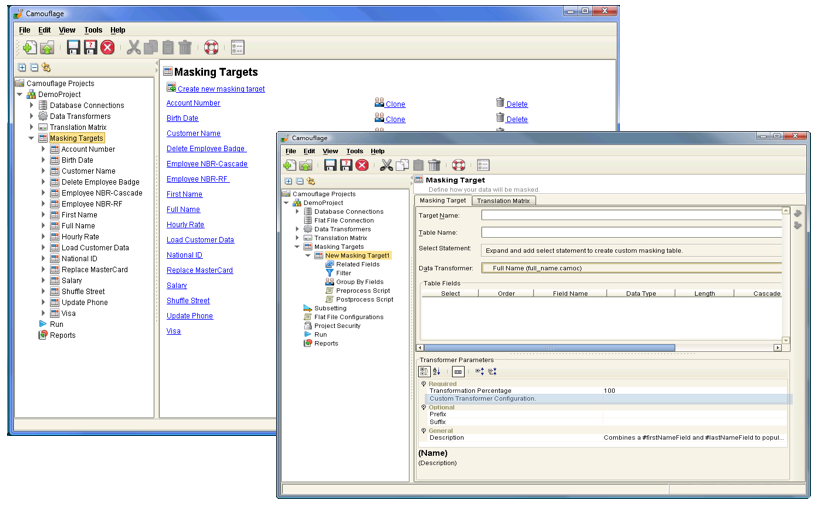This screenshot has width=820, height=509.
Task: Switch to the Masking Target tab
Action: pyautogui.click(x=443, y=200)
